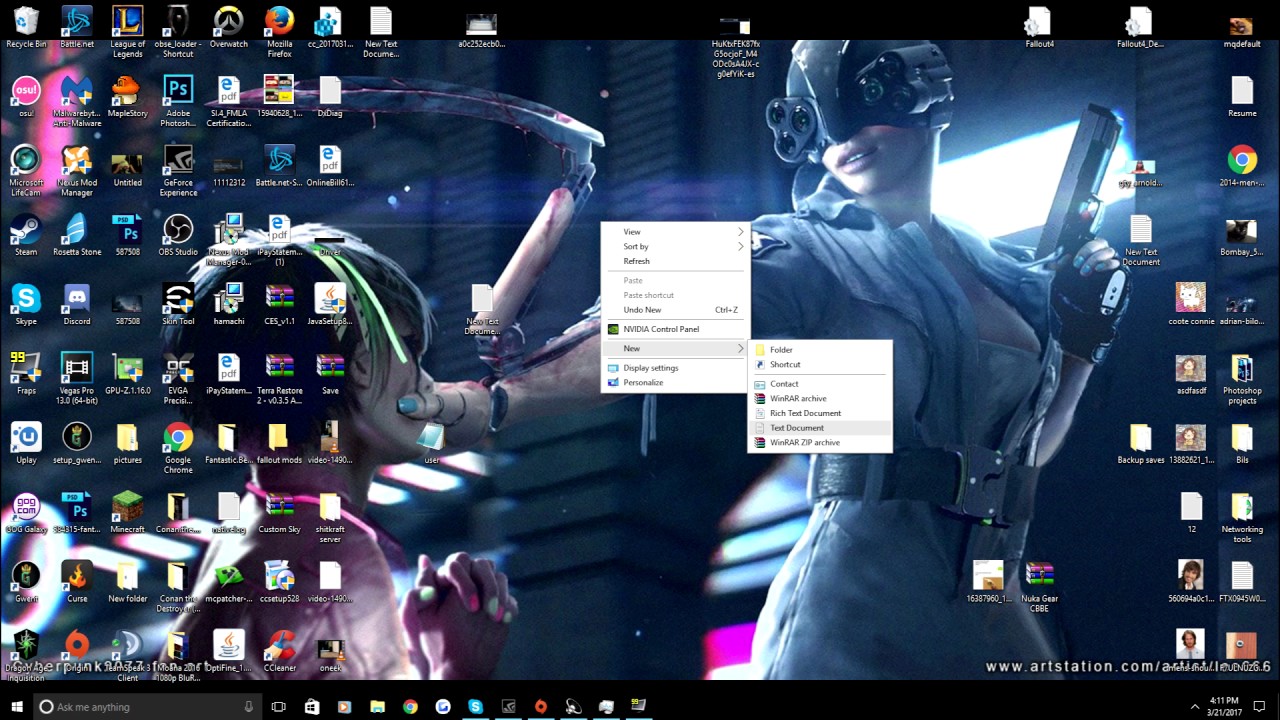
Task: Click the Ask me anything search box
Action: coord(148,707)
